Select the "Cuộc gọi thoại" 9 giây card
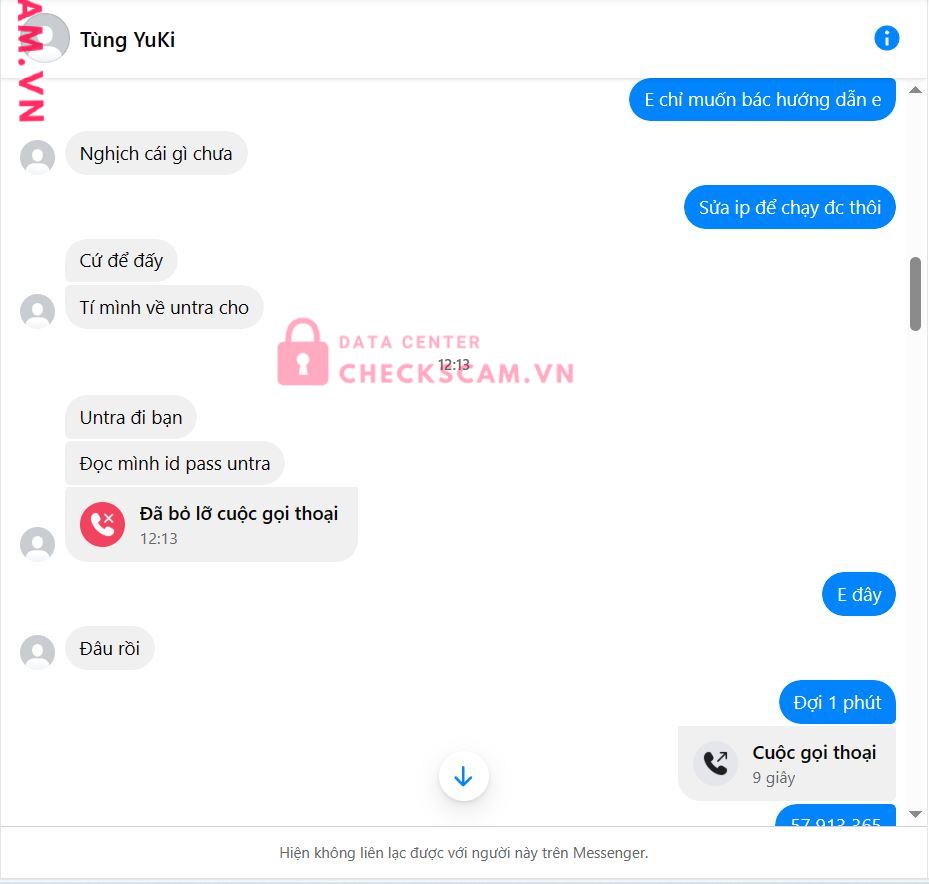This screenshot has width=929, height=884. (787, 763)
